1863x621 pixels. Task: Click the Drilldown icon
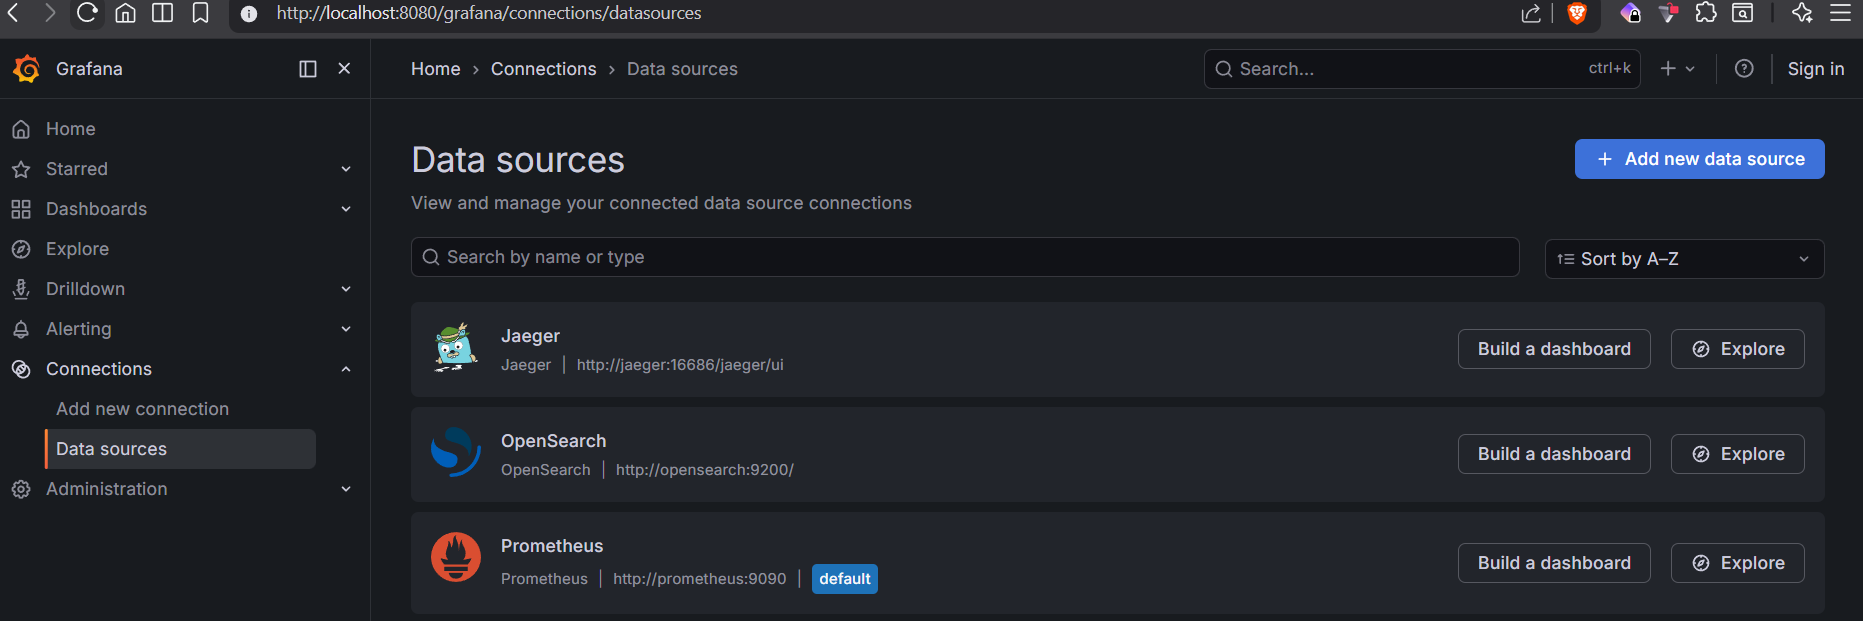click(21, 289)
